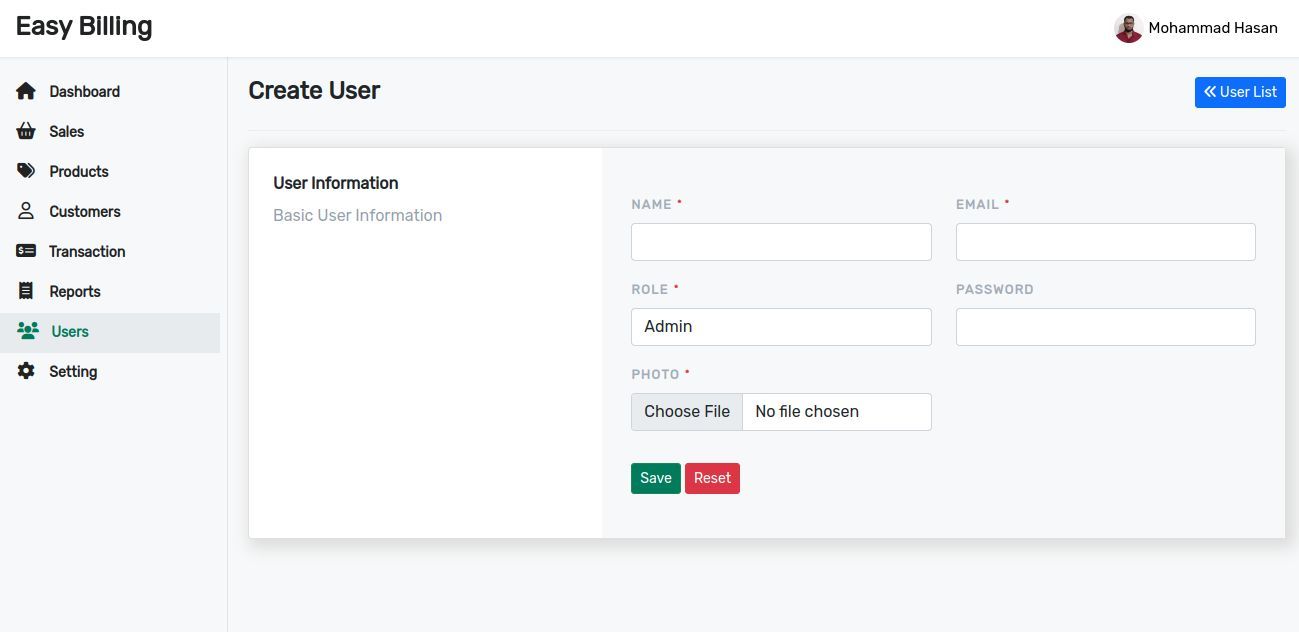Click the Dashboard home icon
The image size is (1299, 632).
click(26, 91)
